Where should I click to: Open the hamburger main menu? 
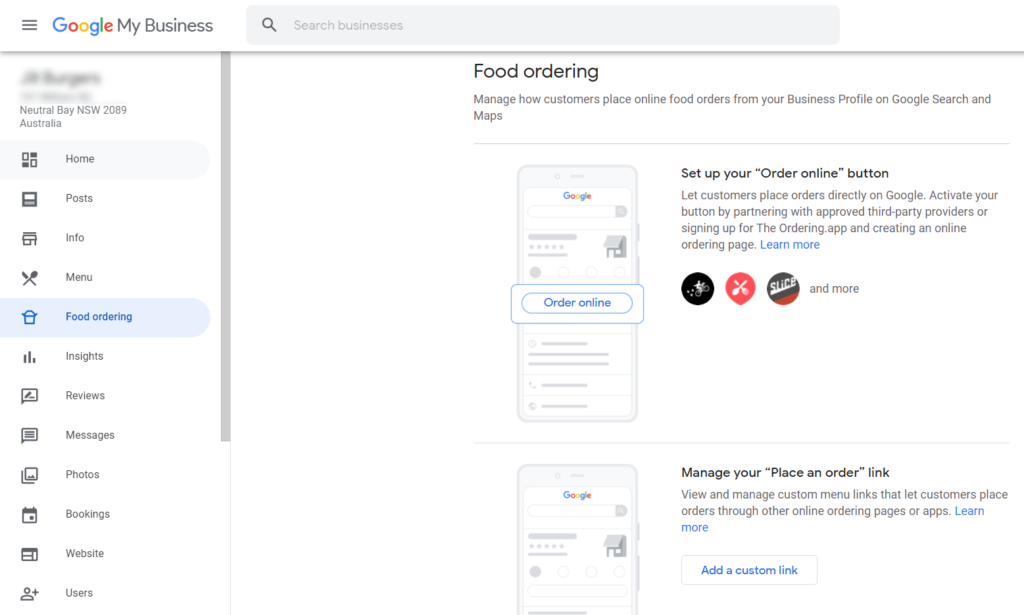point(29,25)
